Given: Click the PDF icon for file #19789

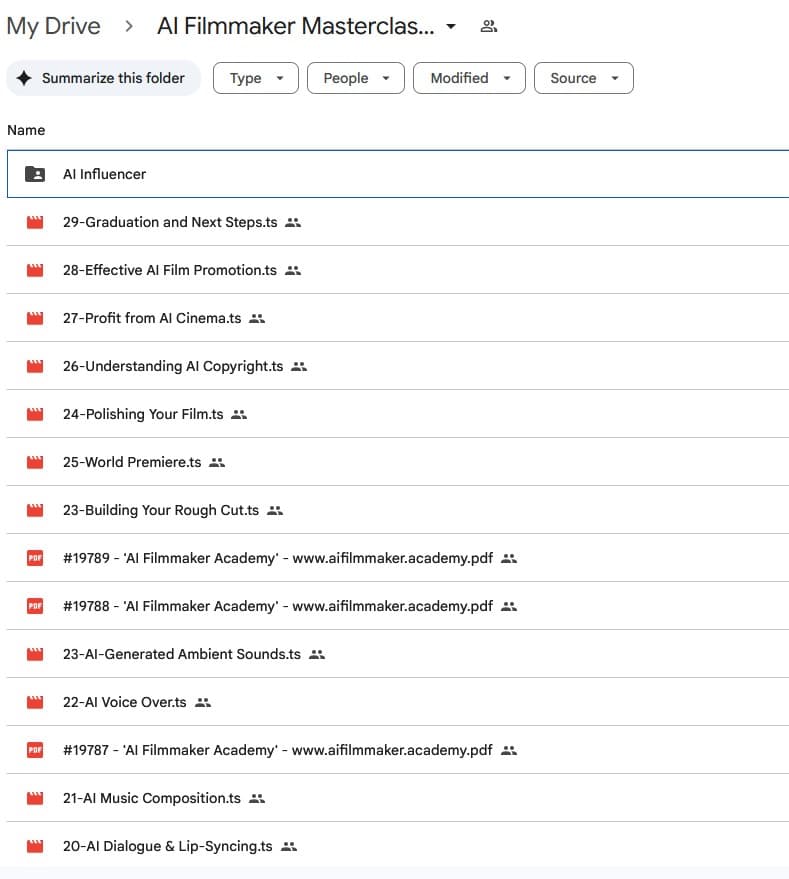Looking at the screenshot, I should [x=35, y=558].
